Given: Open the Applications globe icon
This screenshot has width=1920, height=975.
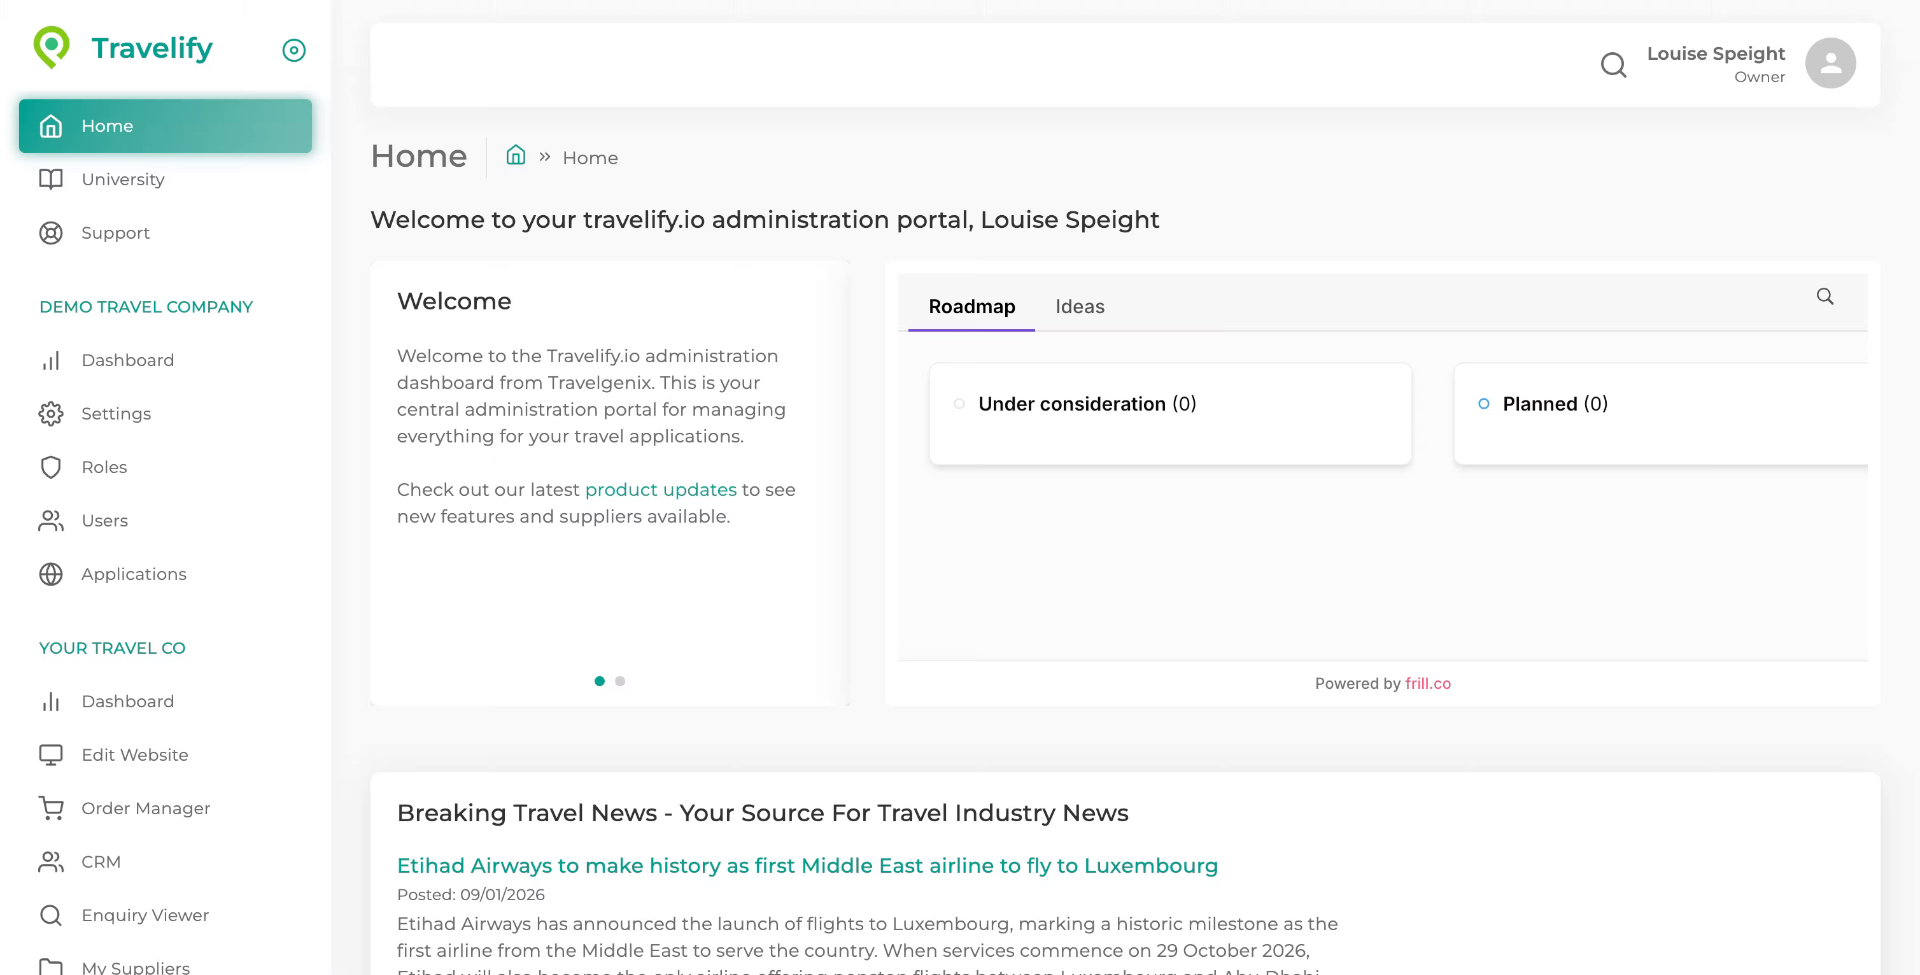Looking at the screenshot, I should click(x=51, y=574).
